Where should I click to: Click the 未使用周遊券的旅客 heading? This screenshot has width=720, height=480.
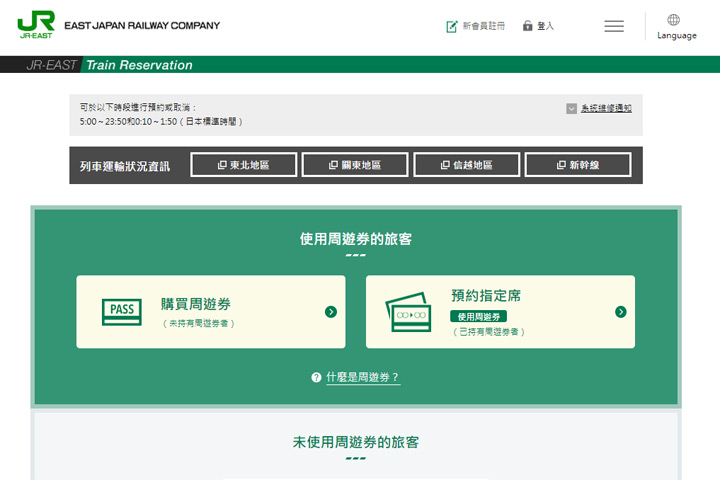[x=356, y=442]
